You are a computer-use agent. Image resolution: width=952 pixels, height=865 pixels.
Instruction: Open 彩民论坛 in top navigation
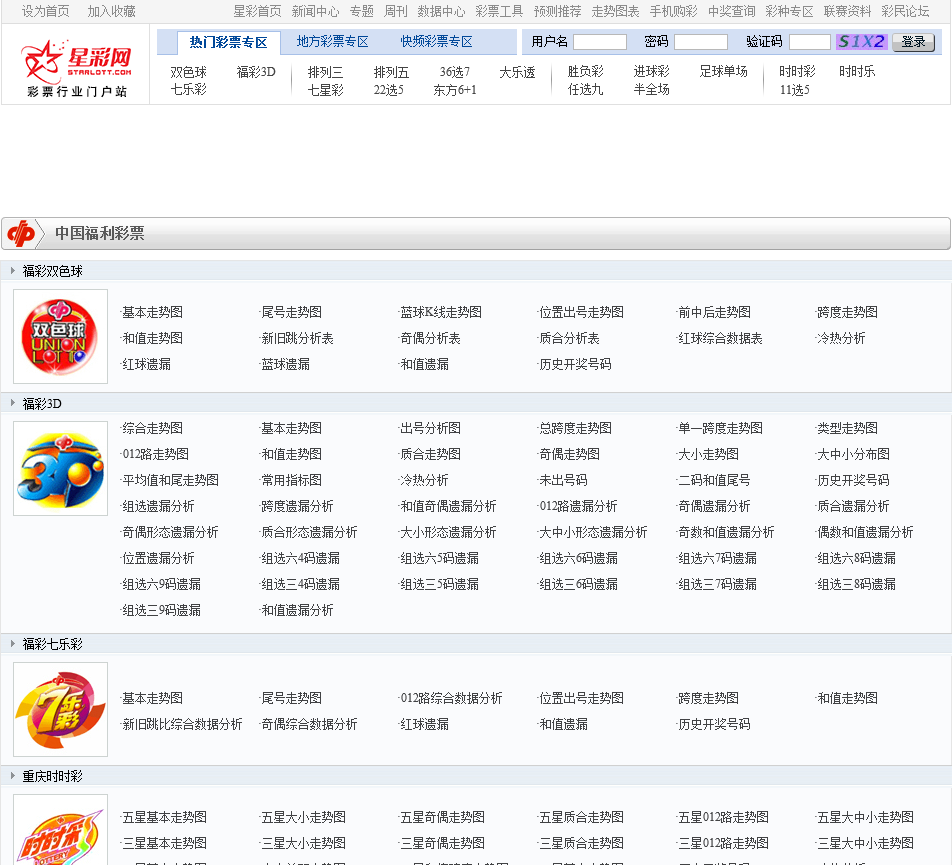point(905,12)
